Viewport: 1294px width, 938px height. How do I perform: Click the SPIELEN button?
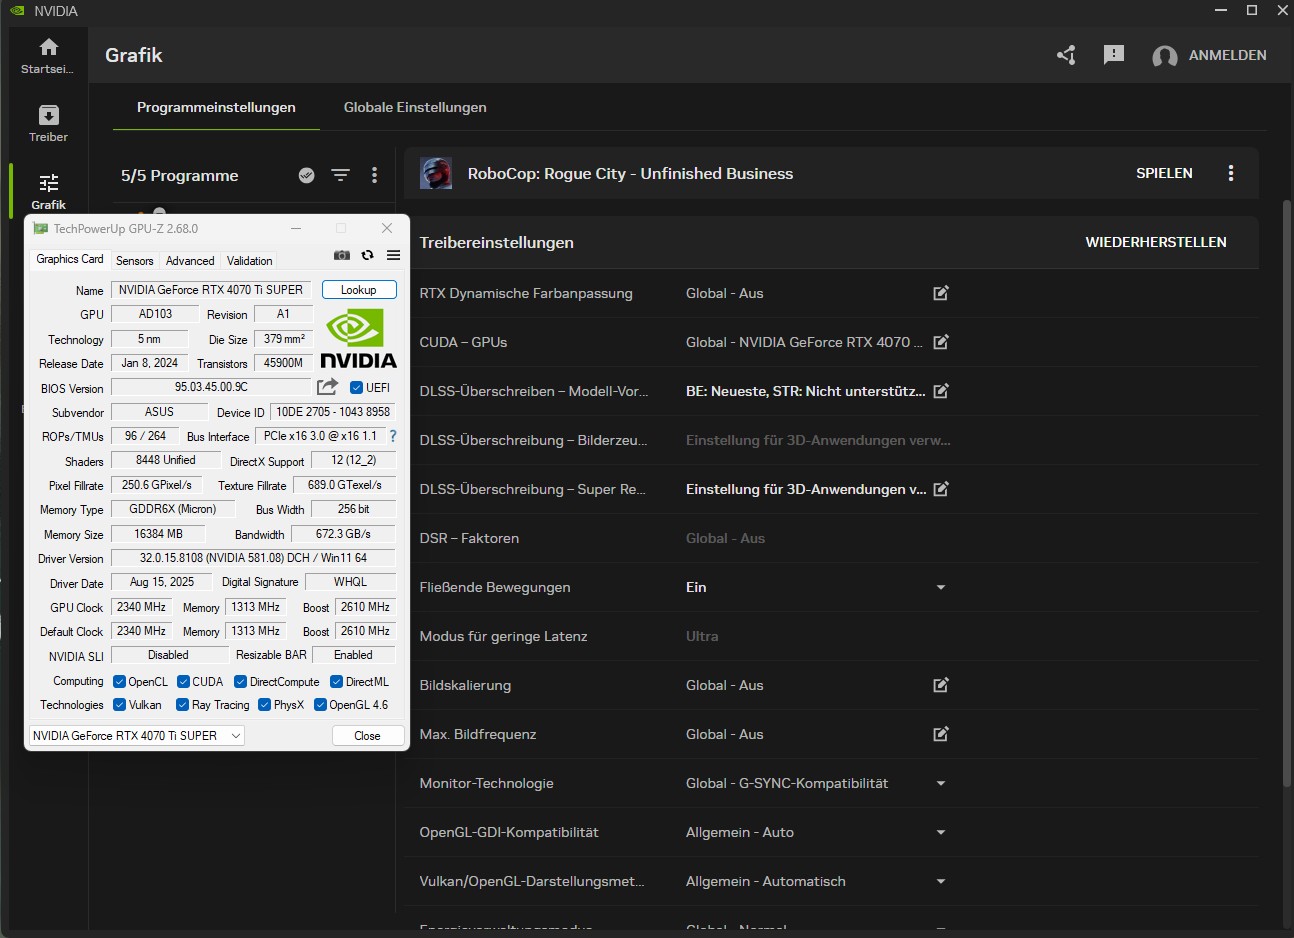[x=1164, y=173]
